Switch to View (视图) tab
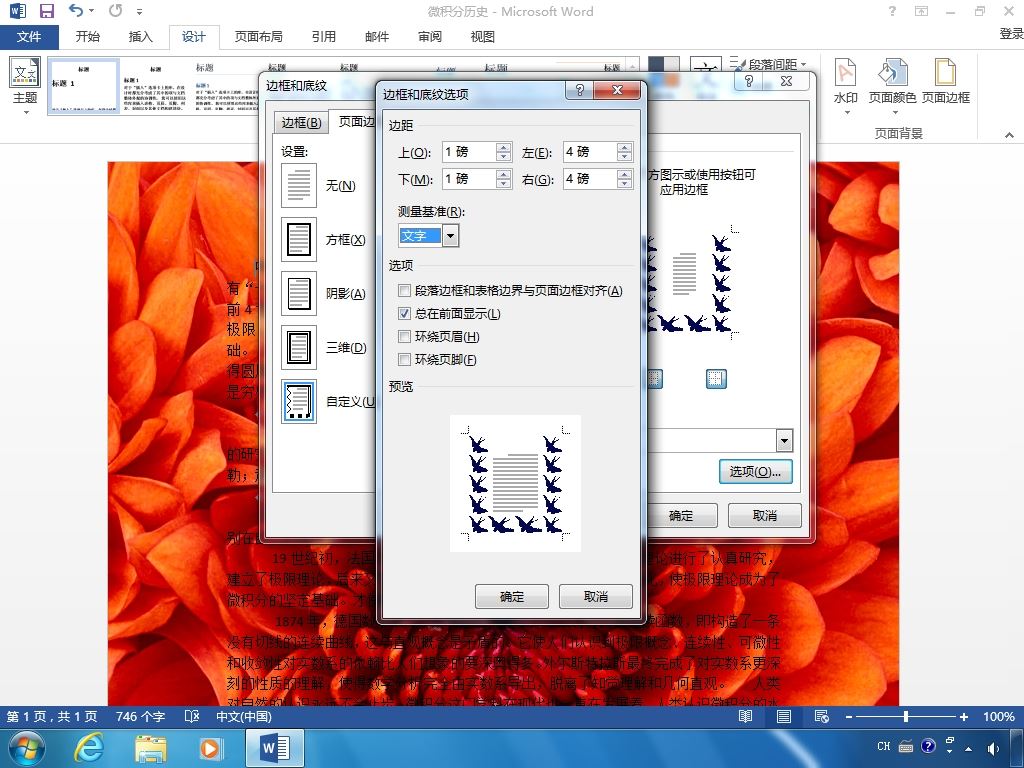The image size is (1024, 768). click(482, 37)
